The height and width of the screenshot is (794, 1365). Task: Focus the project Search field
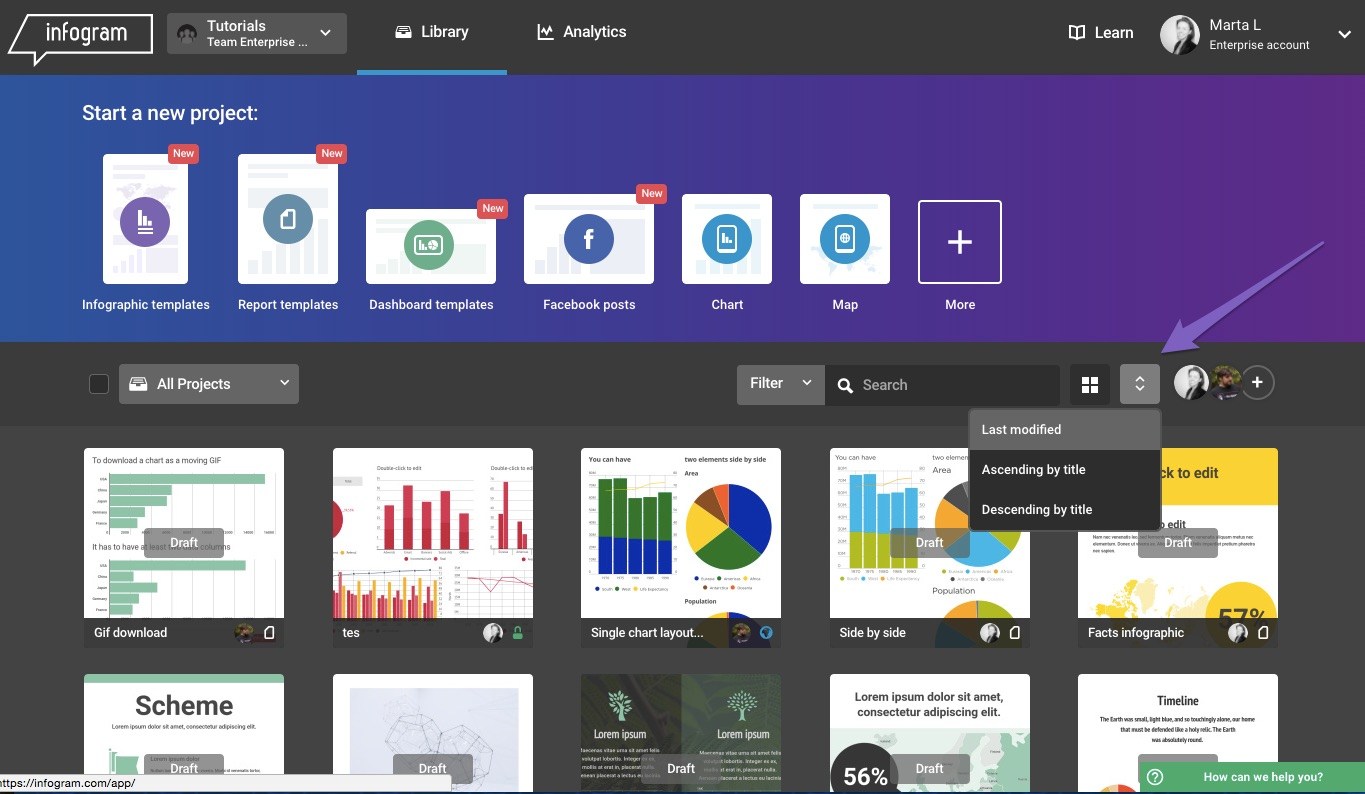tap(955, 385)
